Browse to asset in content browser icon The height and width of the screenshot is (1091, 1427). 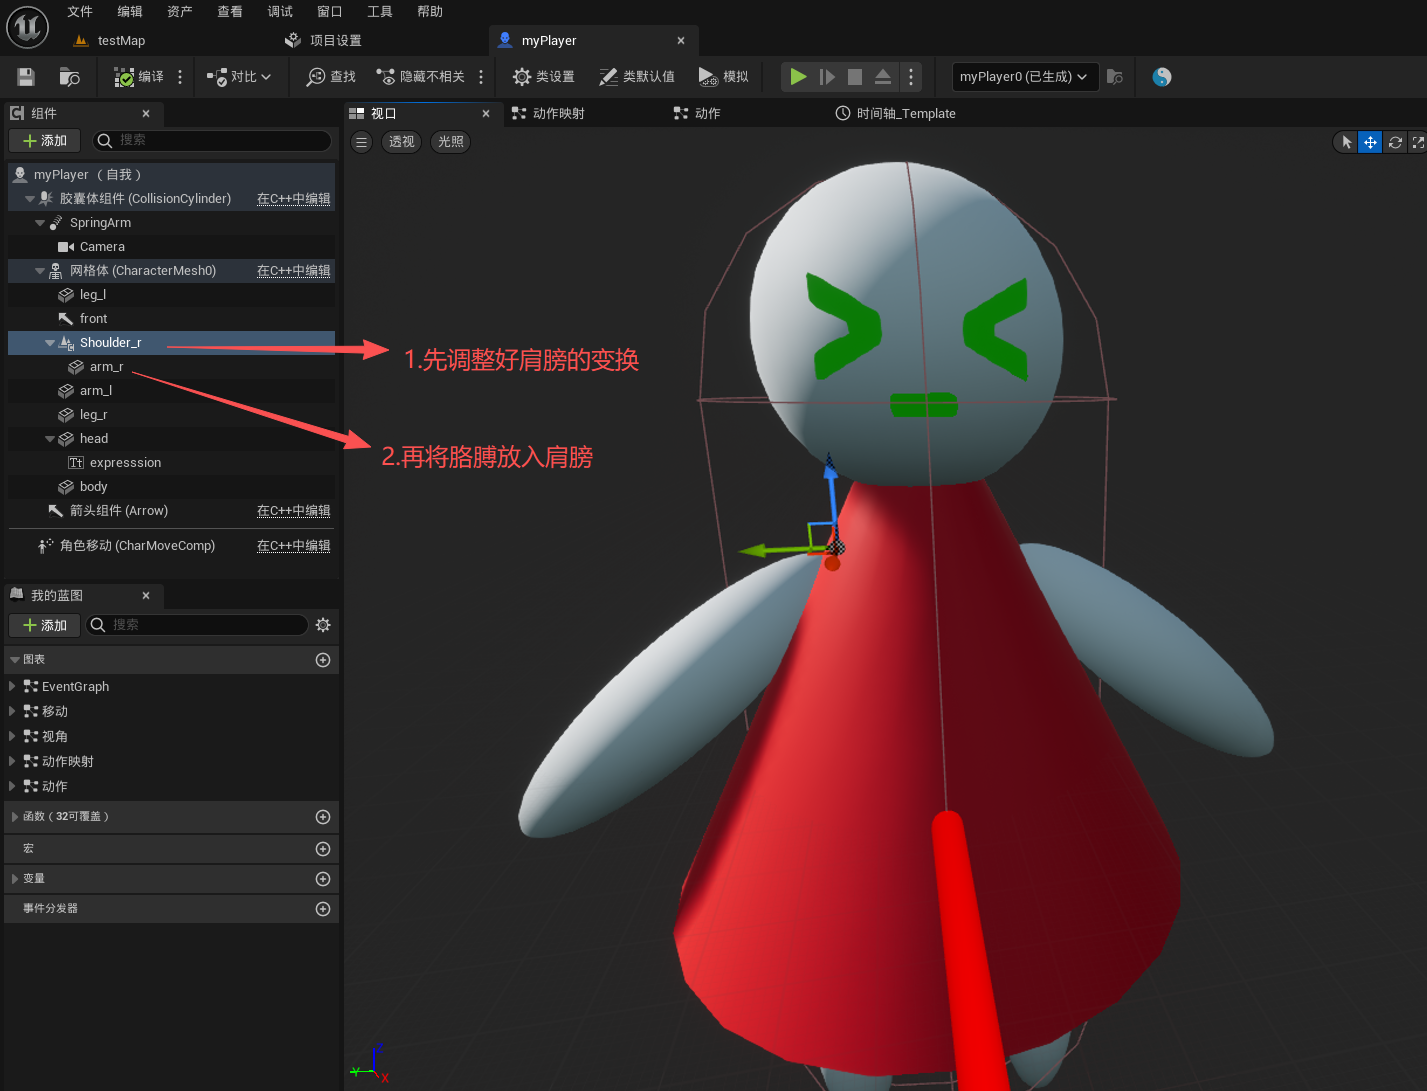69,77
